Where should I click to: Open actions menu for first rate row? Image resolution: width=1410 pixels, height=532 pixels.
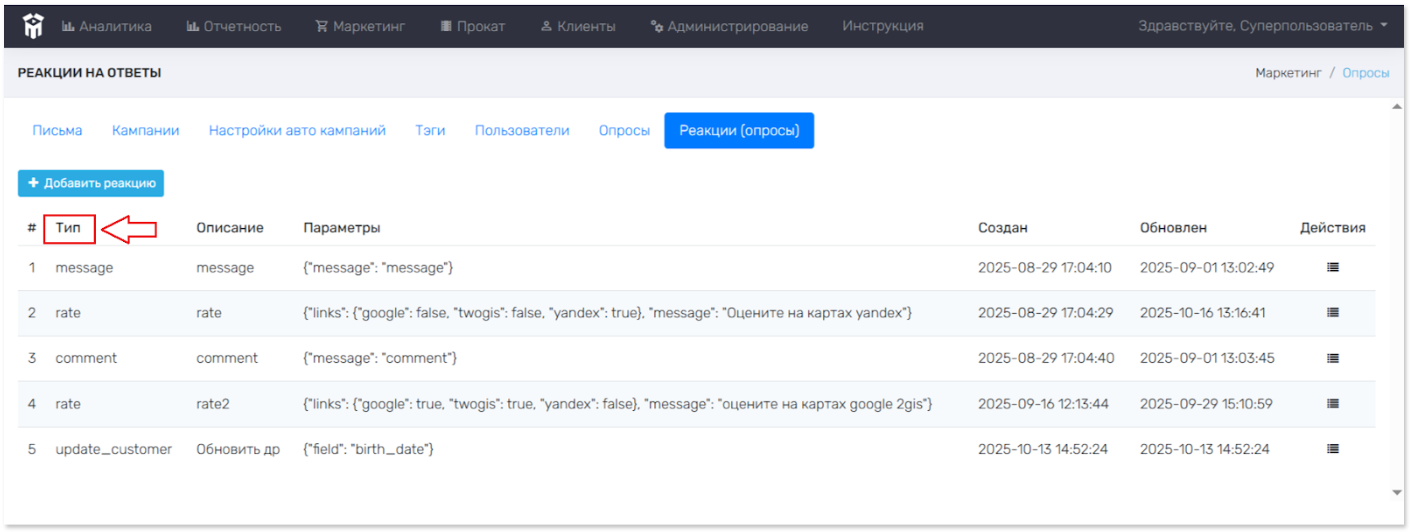1332,313
